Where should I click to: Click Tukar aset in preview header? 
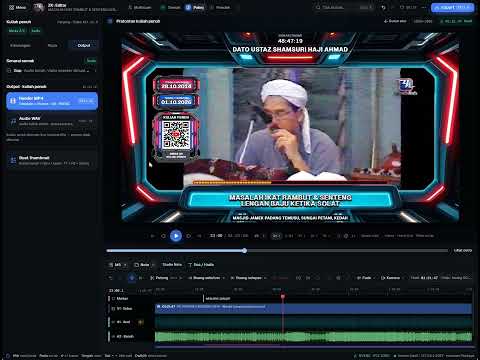pos(395,21)
